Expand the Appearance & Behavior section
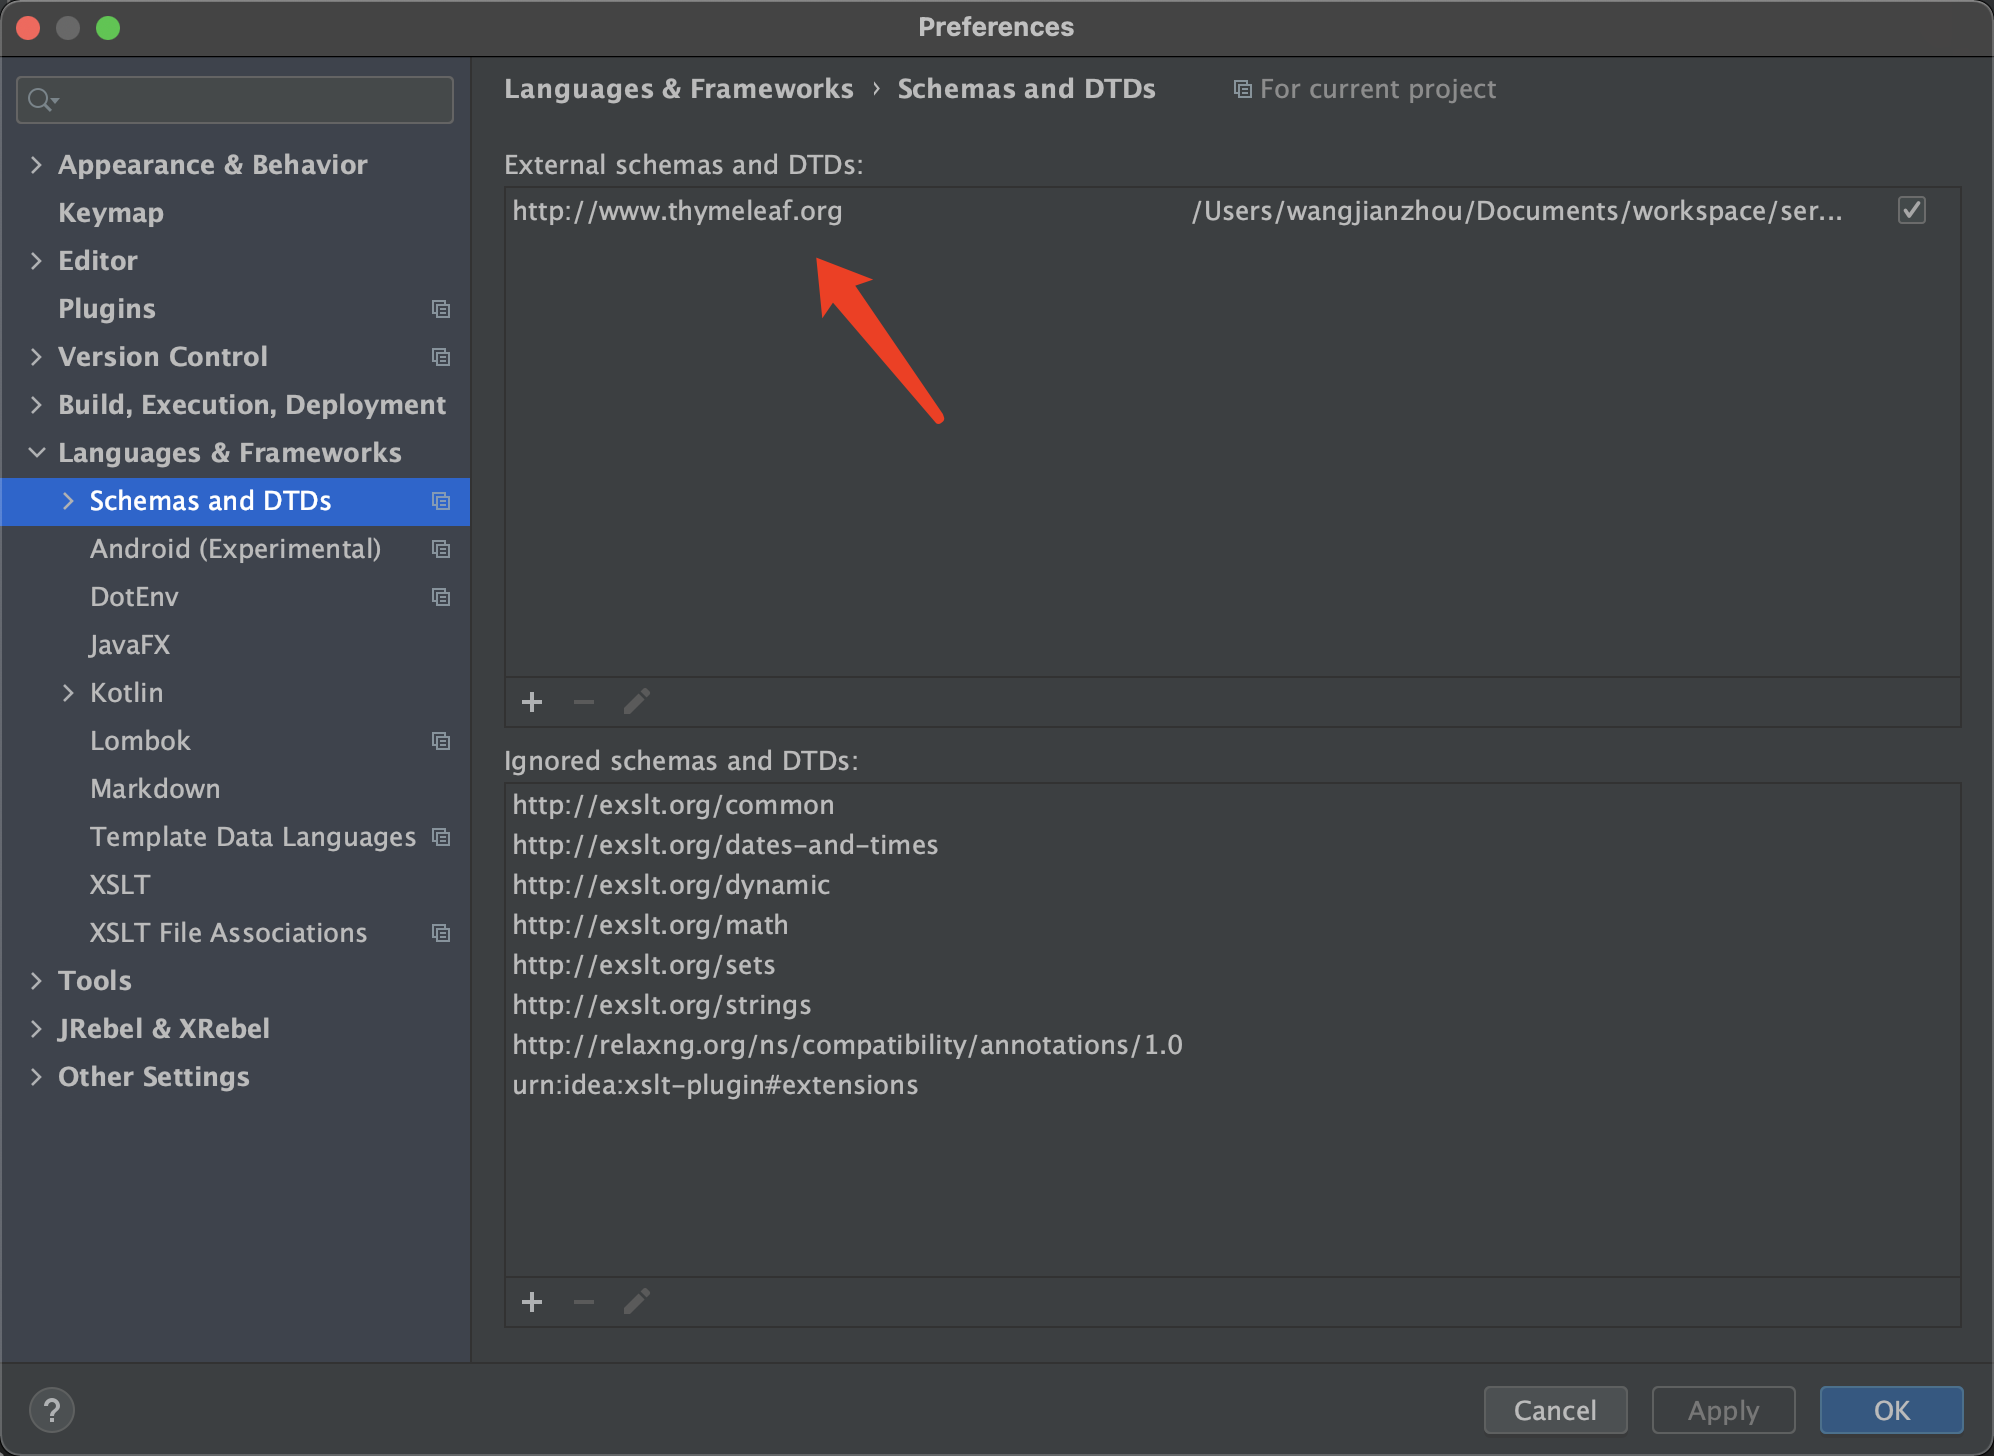Screen dimensions: 1994x1456 click(x=36, y=165)
